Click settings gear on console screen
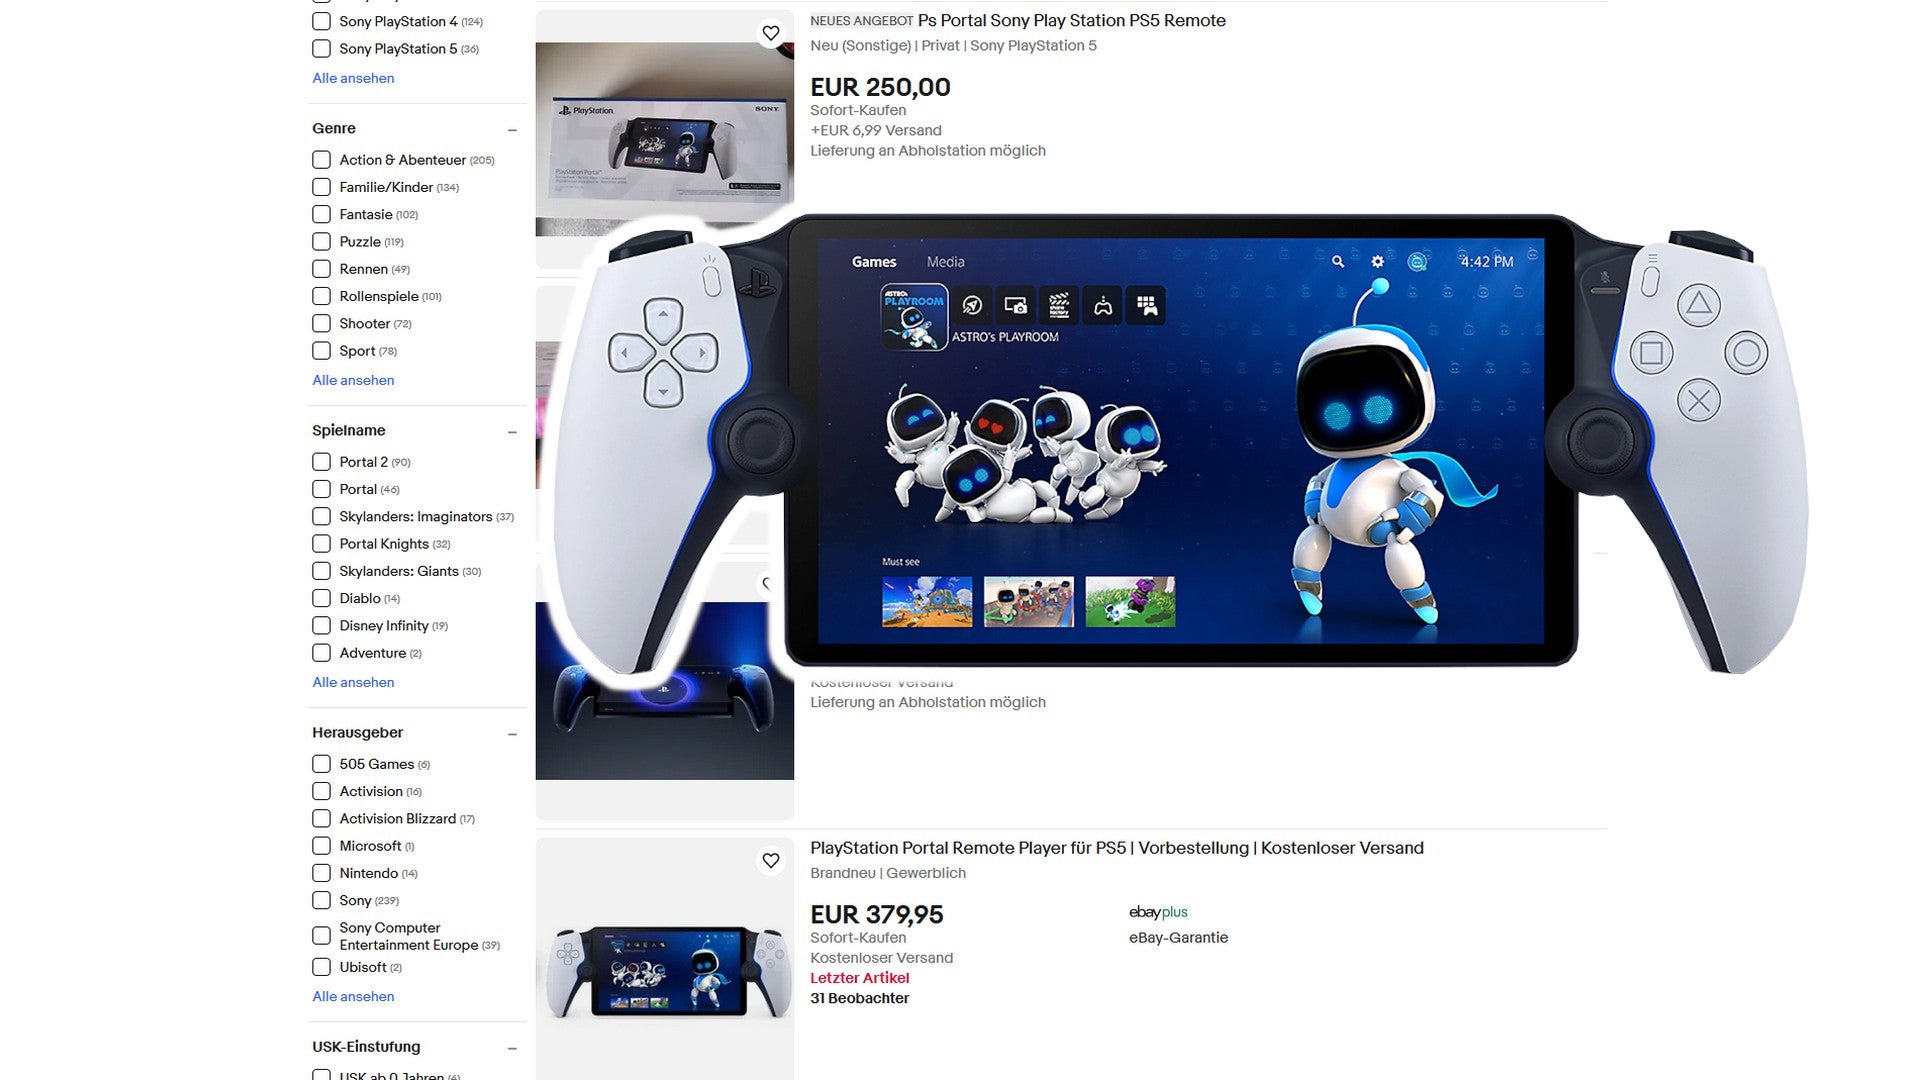This screenshot has width=1920, height=1080. (x=1377, y=261)
